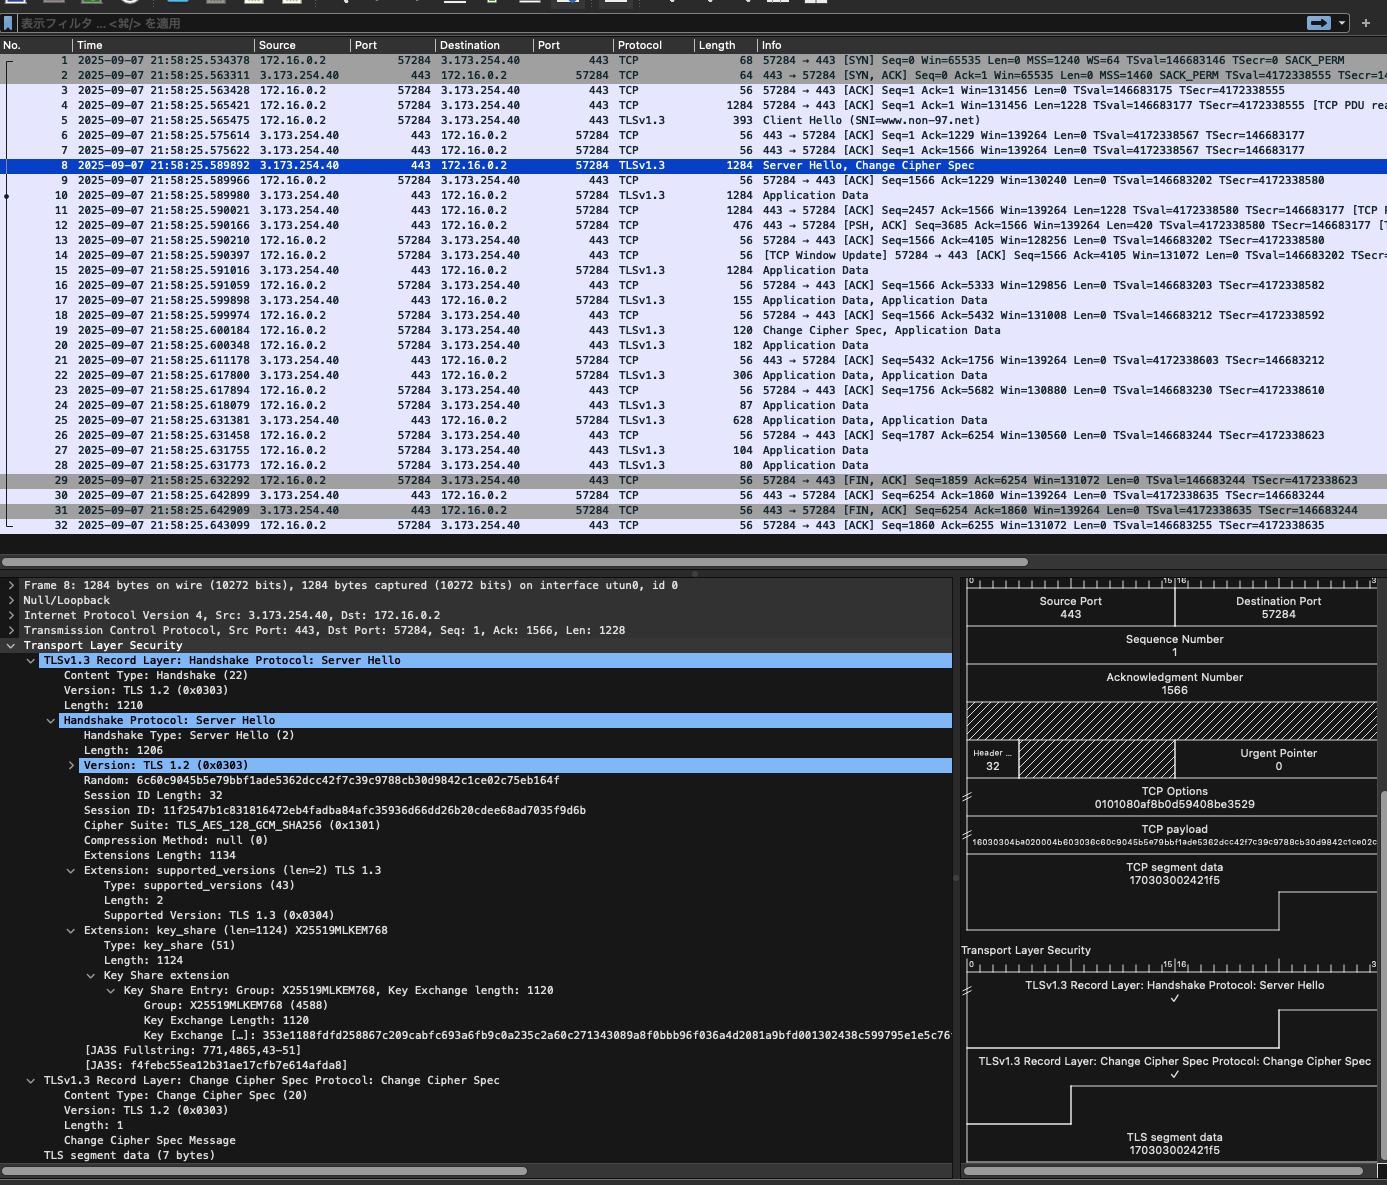This screenshot has width=1387, height=1185.
Task: Select the Compression Method: null line
Action: 176,841
